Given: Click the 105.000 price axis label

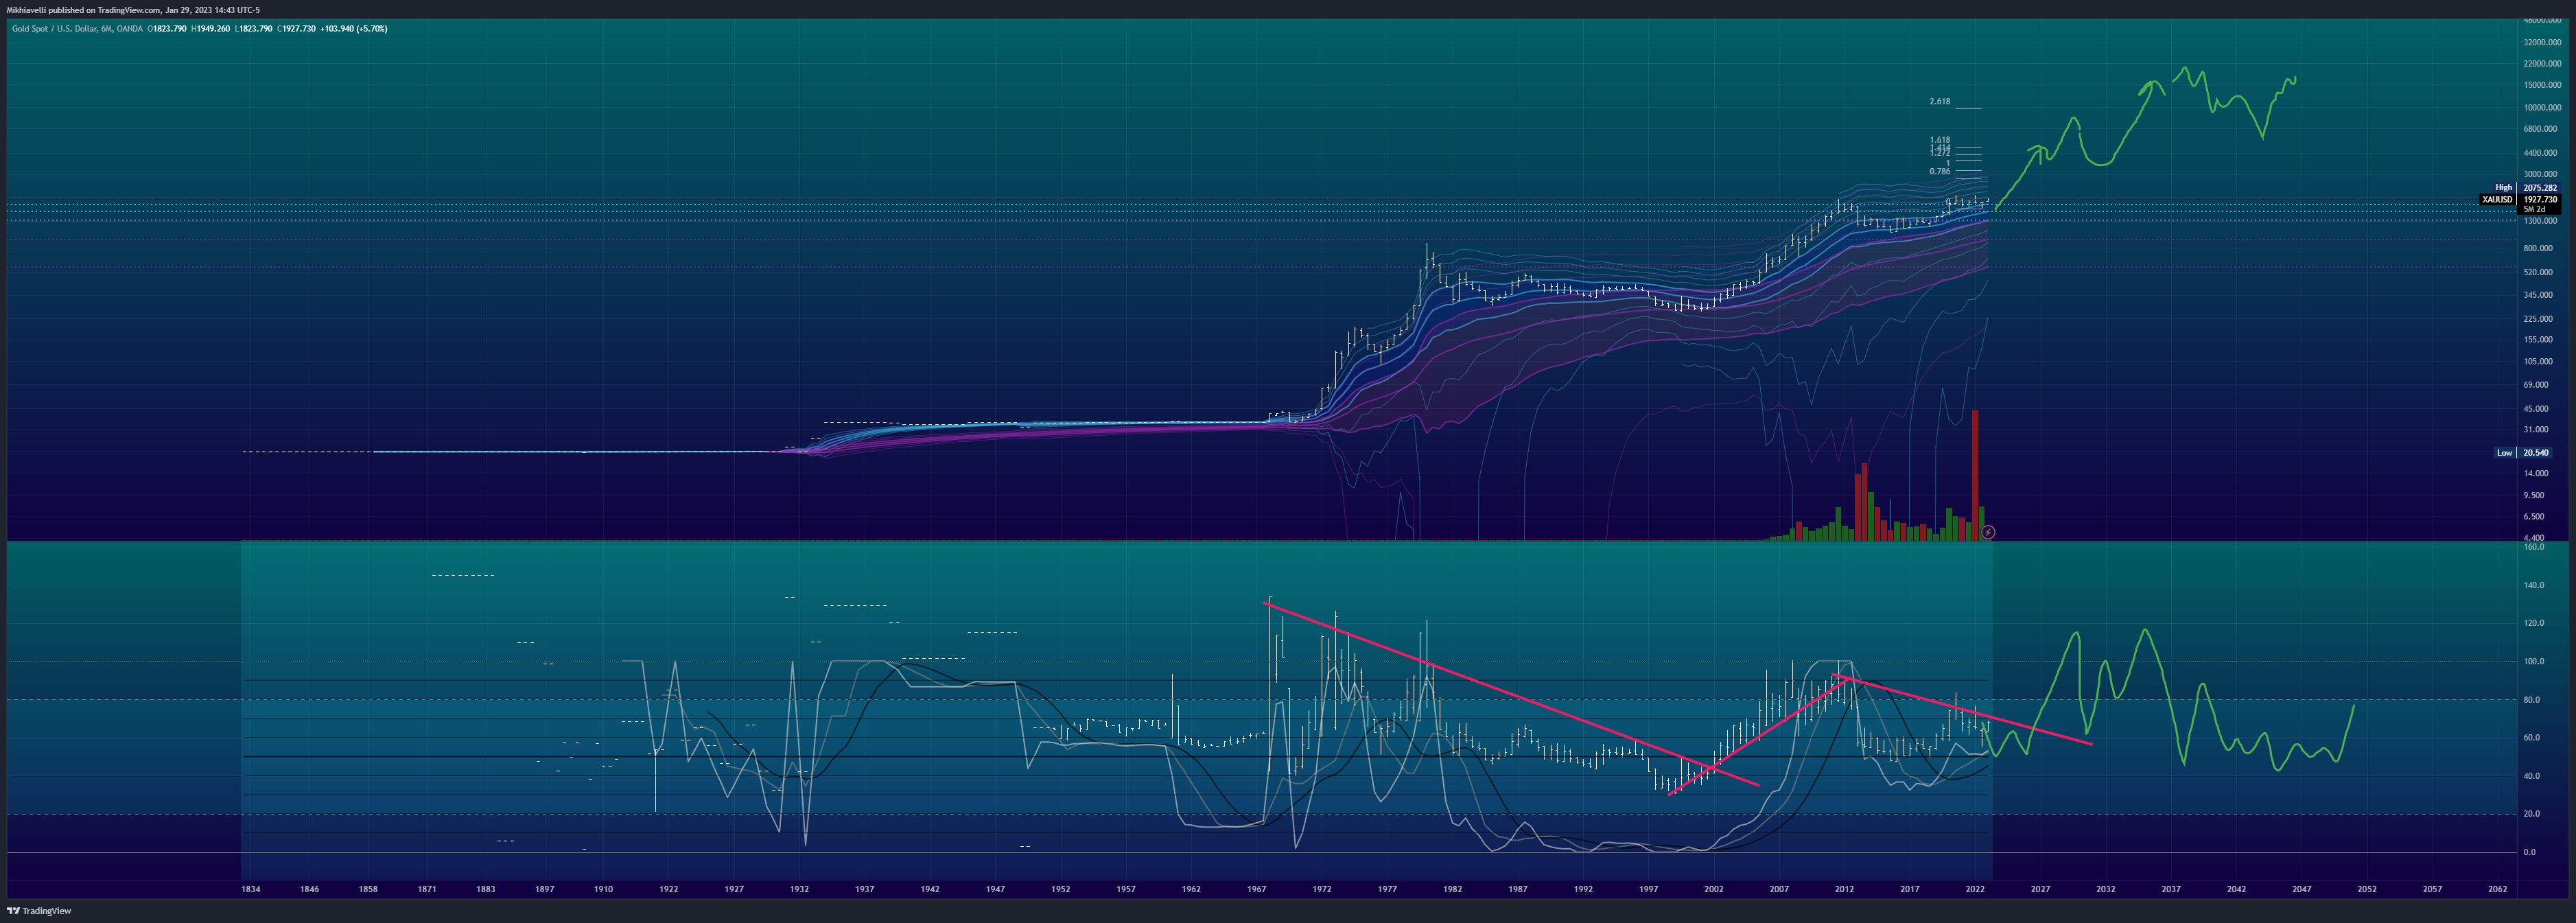Looking at the screenshot, I should point(2539,362).
